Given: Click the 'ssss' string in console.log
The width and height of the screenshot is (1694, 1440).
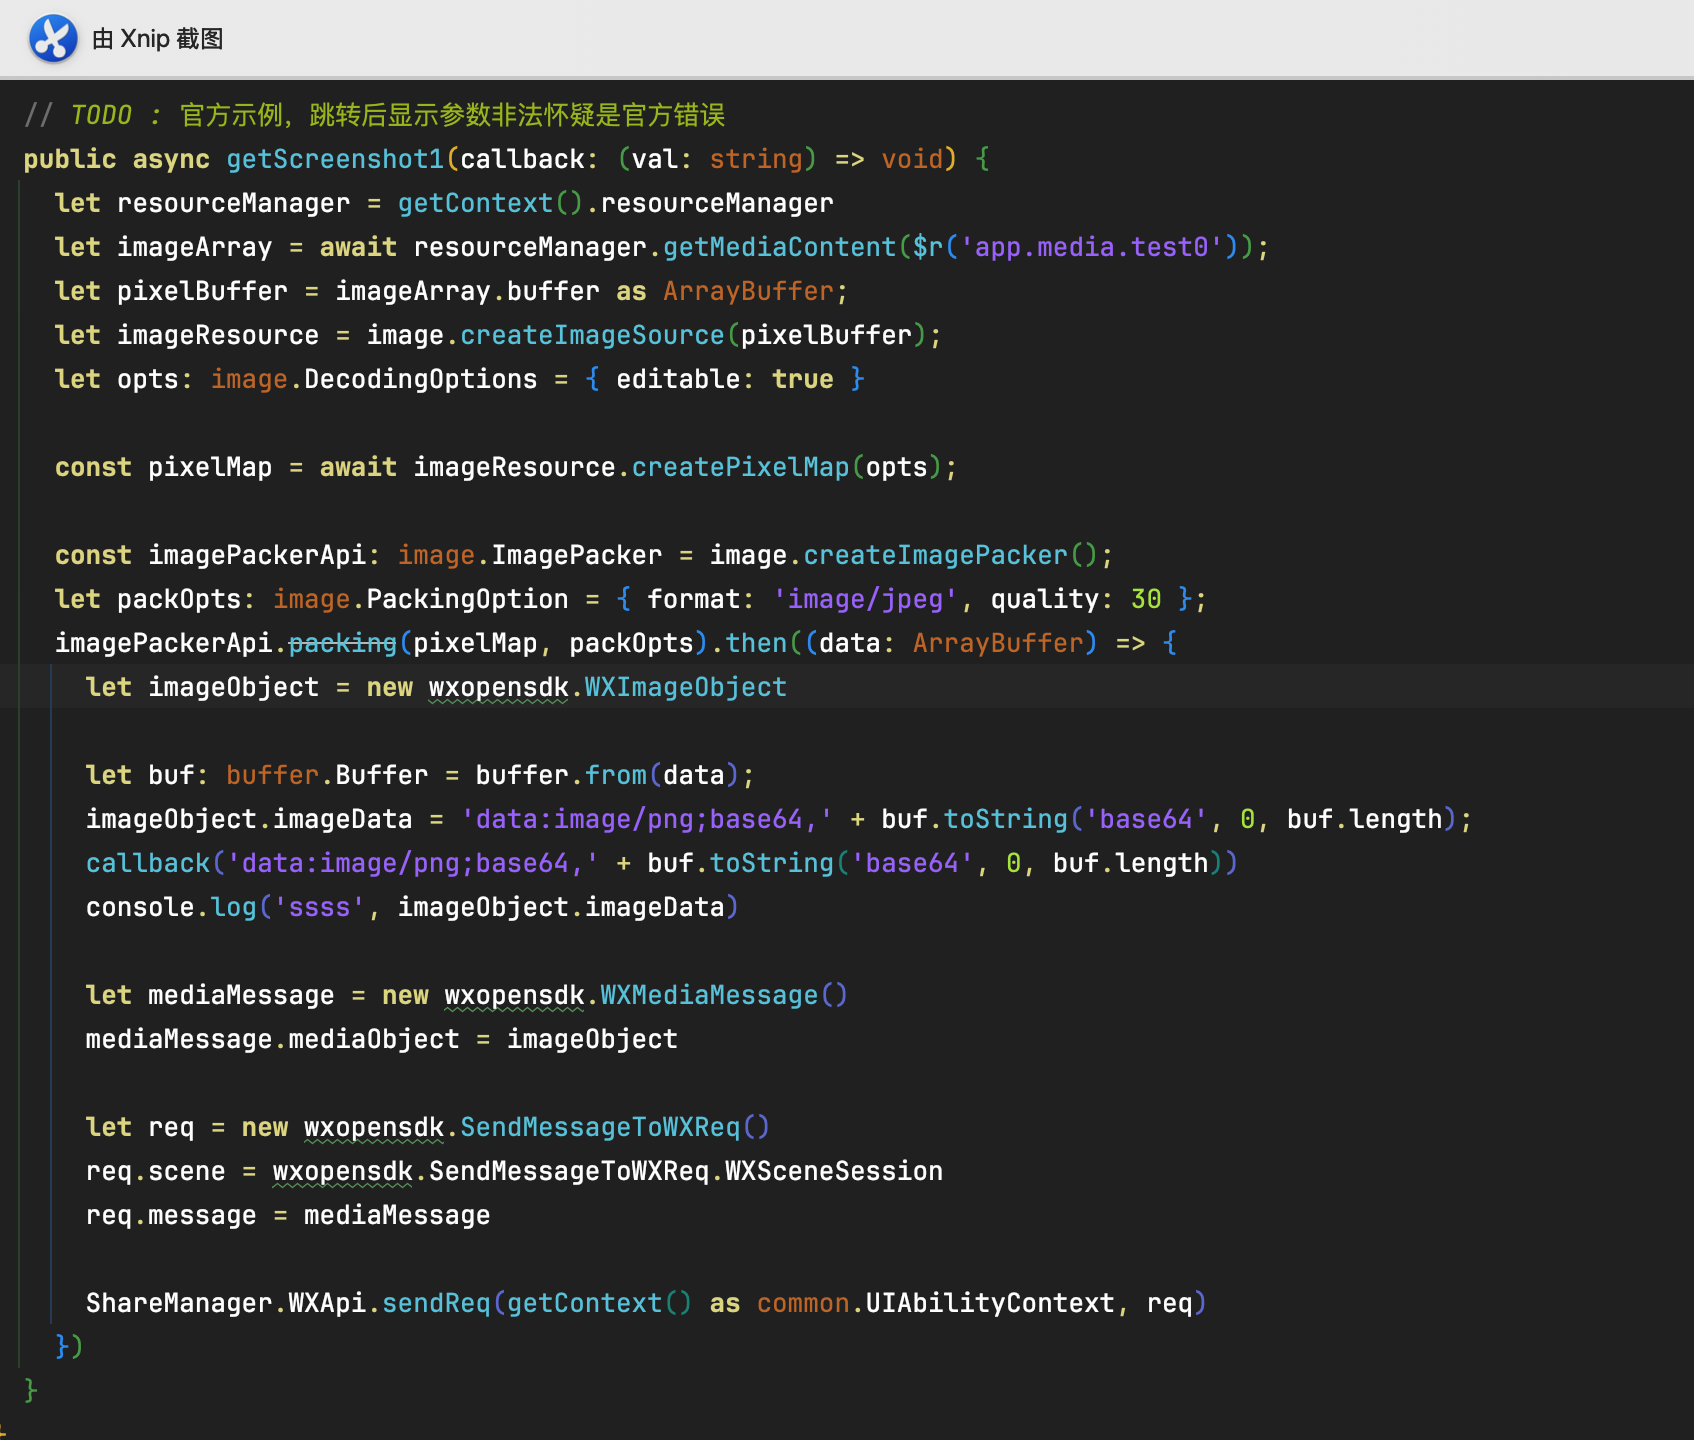Looking at the screenshot, I should pyautogui.click(x=319, y=907).
